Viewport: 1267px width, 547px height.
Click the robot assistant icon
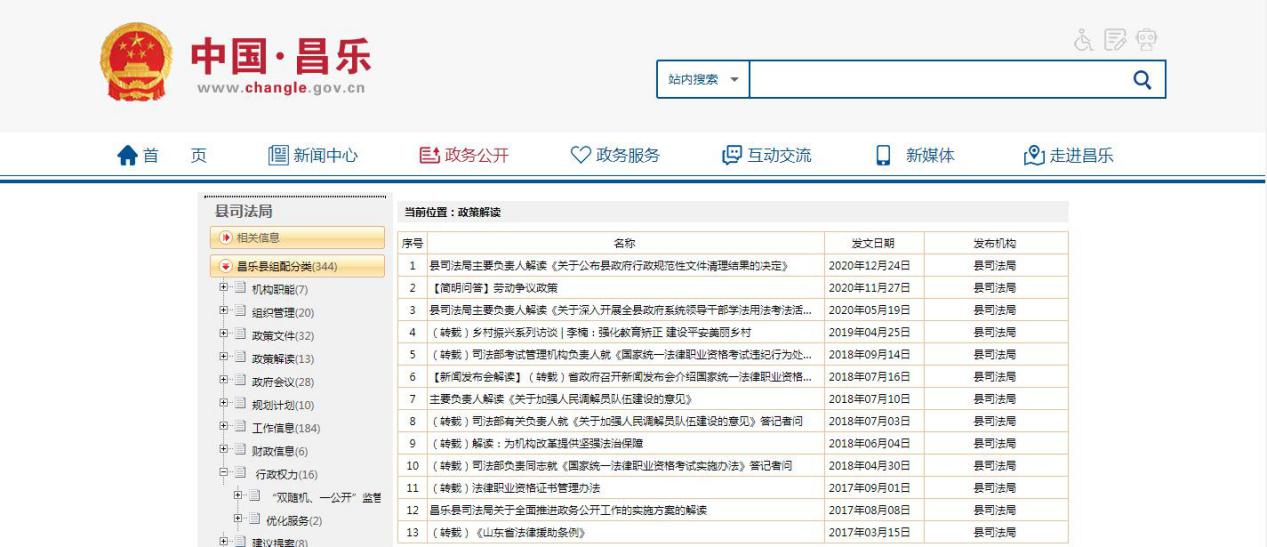(1146, 41)
